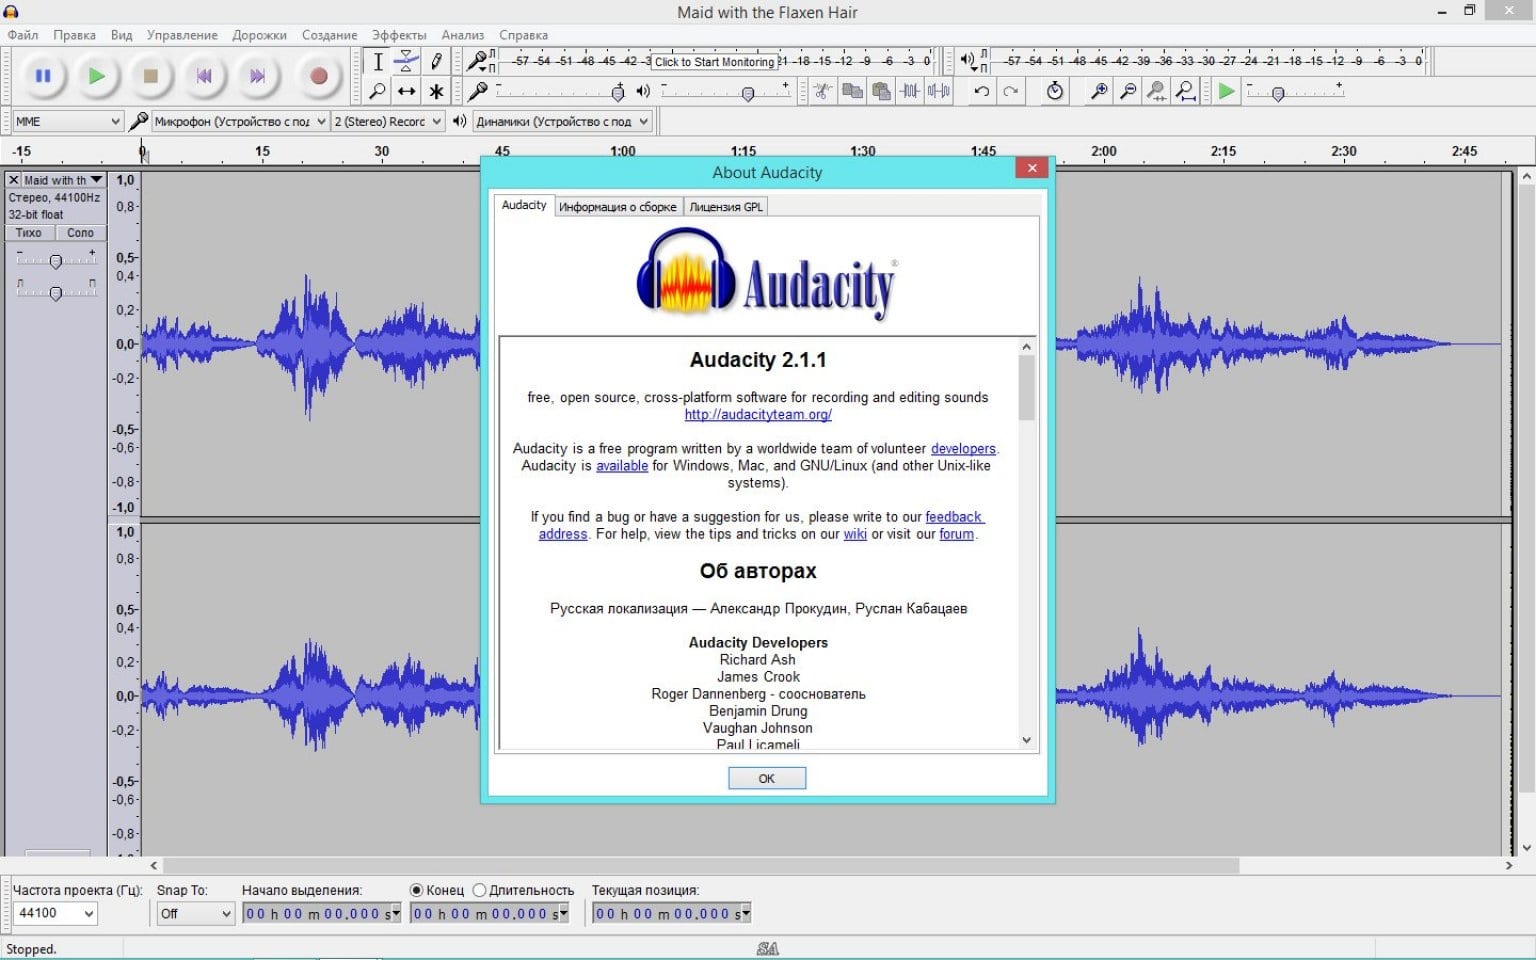The height and width of the screenshot is (960, 1536).
Task: Select the Multi-Tool mode
Action: (436, 91)
